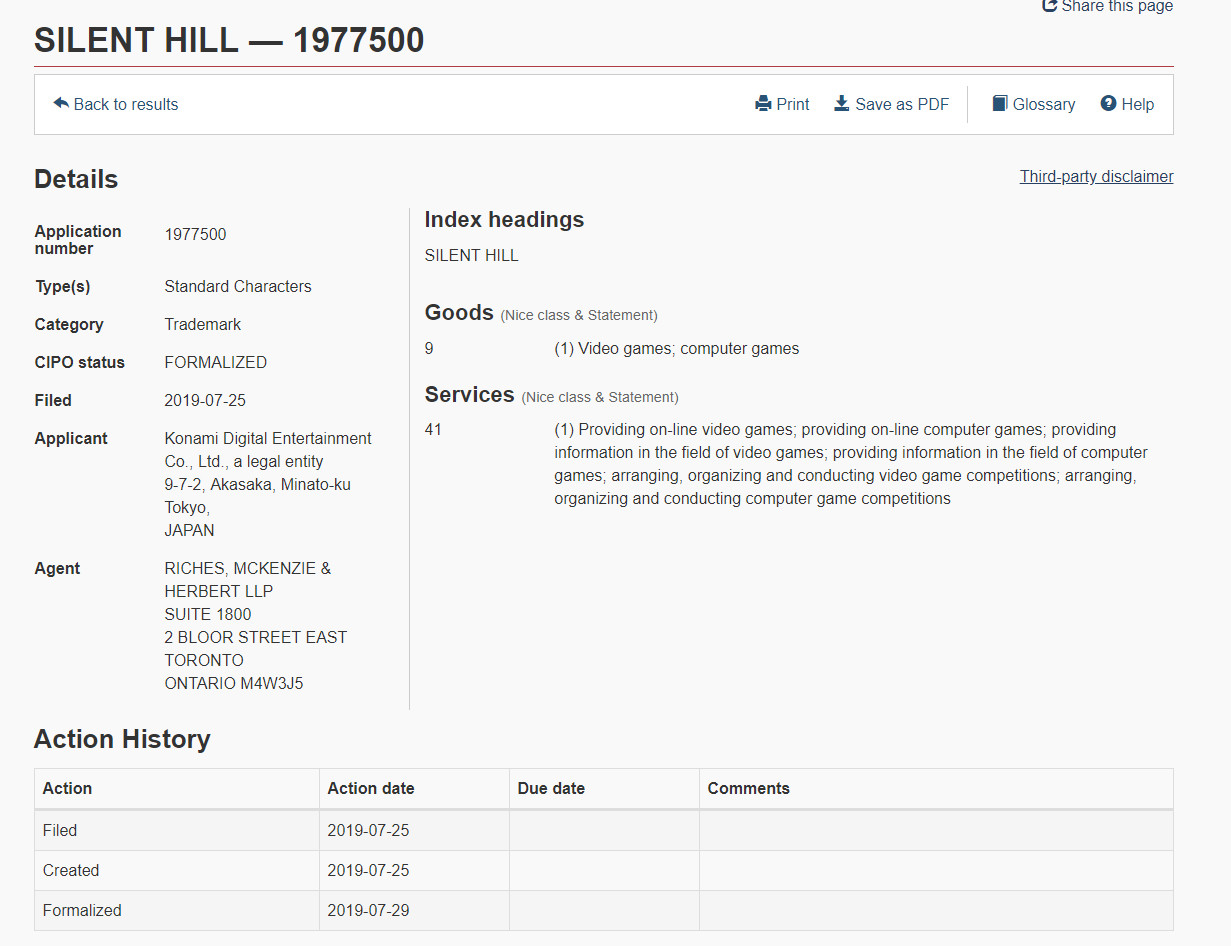Click the Index headings title
The width and height of the screenshot is (1231, 946).
[x=504, y=220]
